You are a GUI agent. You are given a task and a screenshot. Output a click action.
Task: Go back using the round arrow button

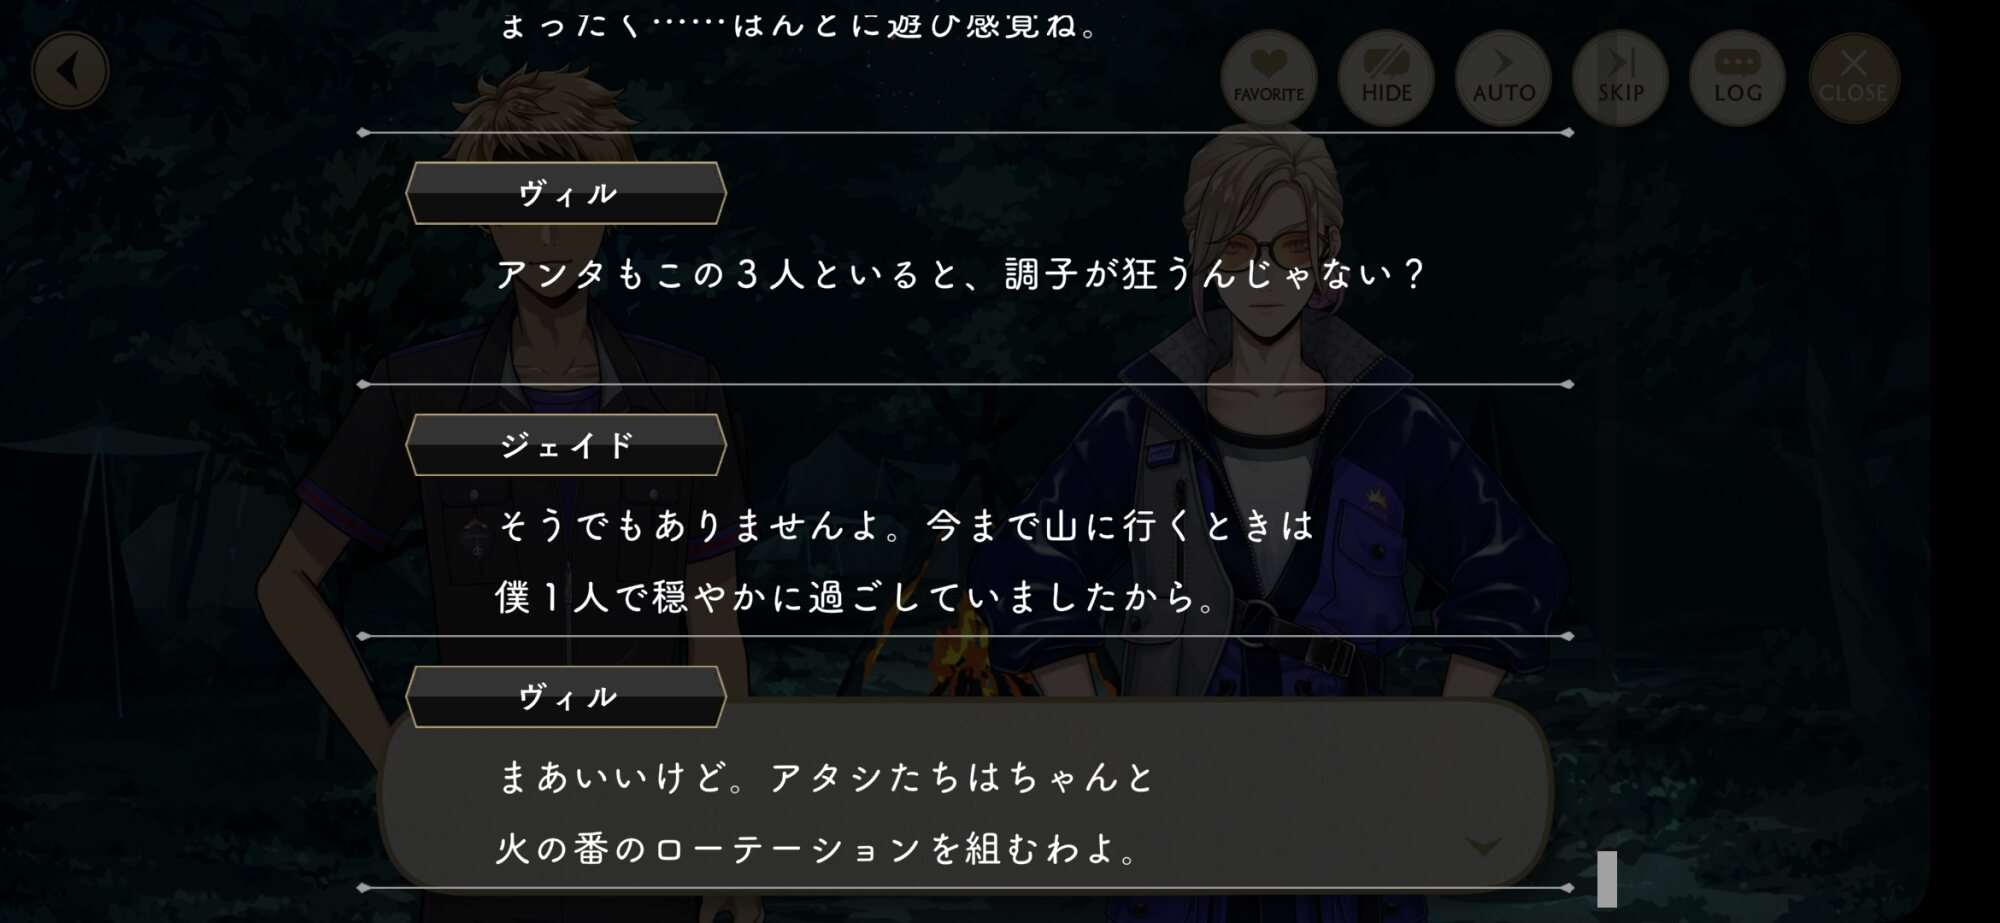click(70, 71)
